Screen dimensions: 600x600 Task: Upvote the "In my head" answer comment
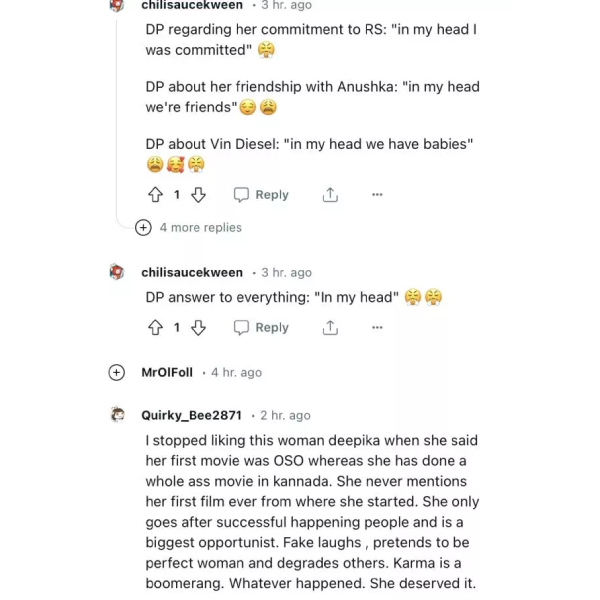coord(155,327)
